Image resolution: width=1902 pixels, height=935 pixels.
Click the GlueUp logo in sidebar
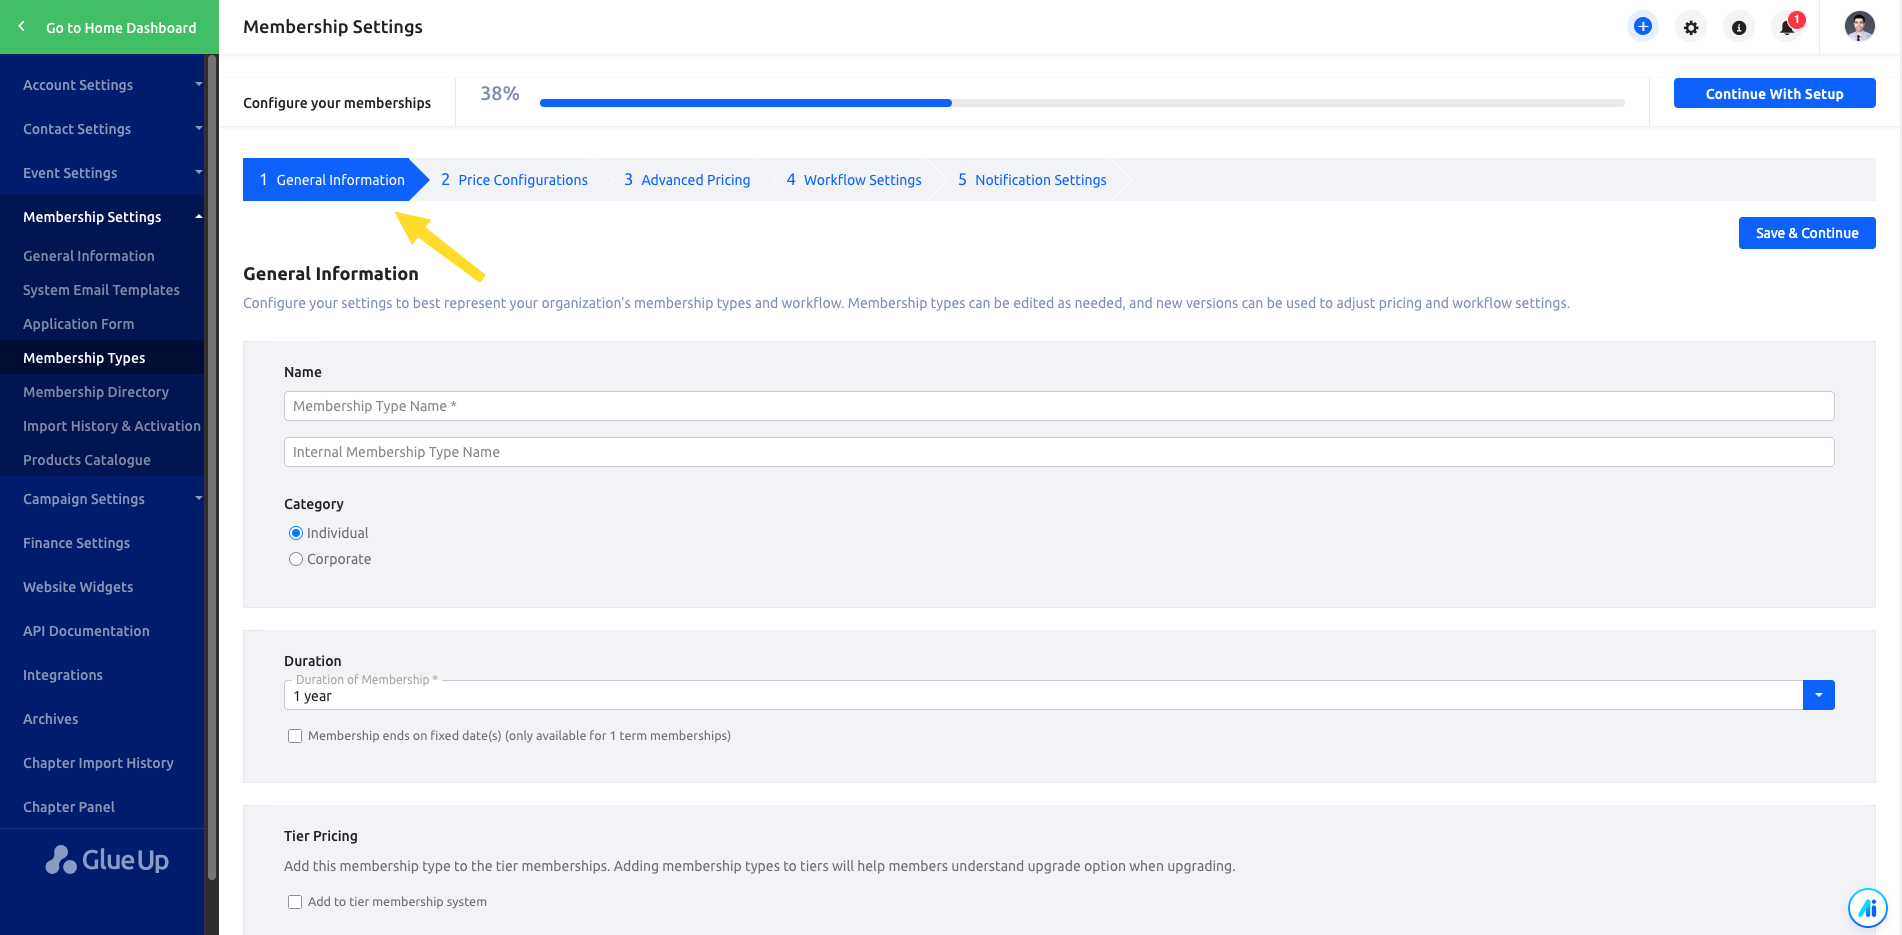[107, 860]
